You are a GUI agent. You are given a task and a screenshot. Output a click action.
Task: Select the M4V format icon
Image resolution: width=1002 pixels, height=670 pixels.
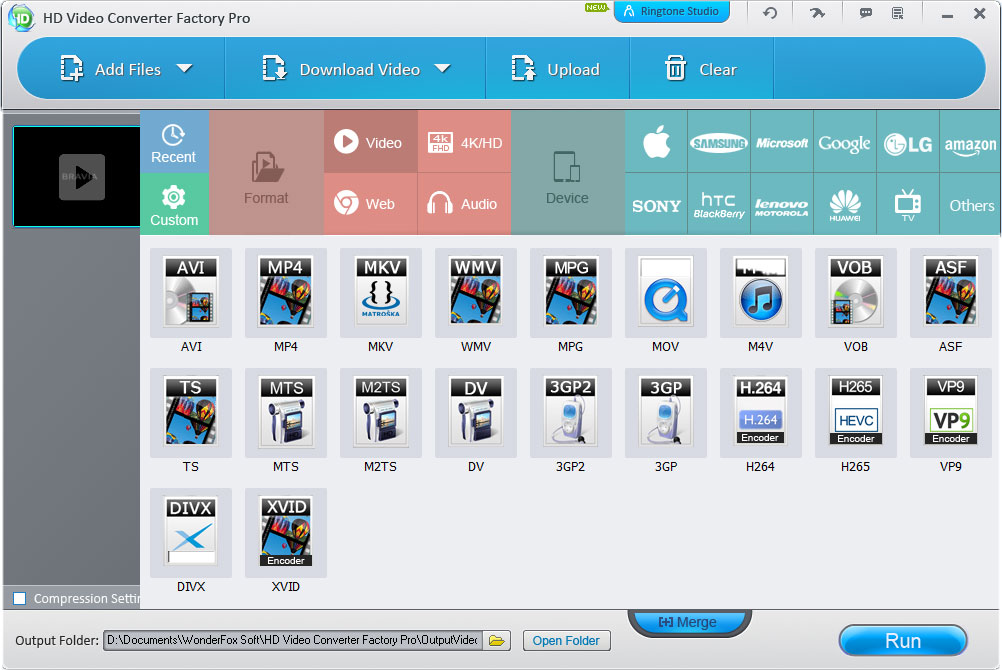coord(760,293)
